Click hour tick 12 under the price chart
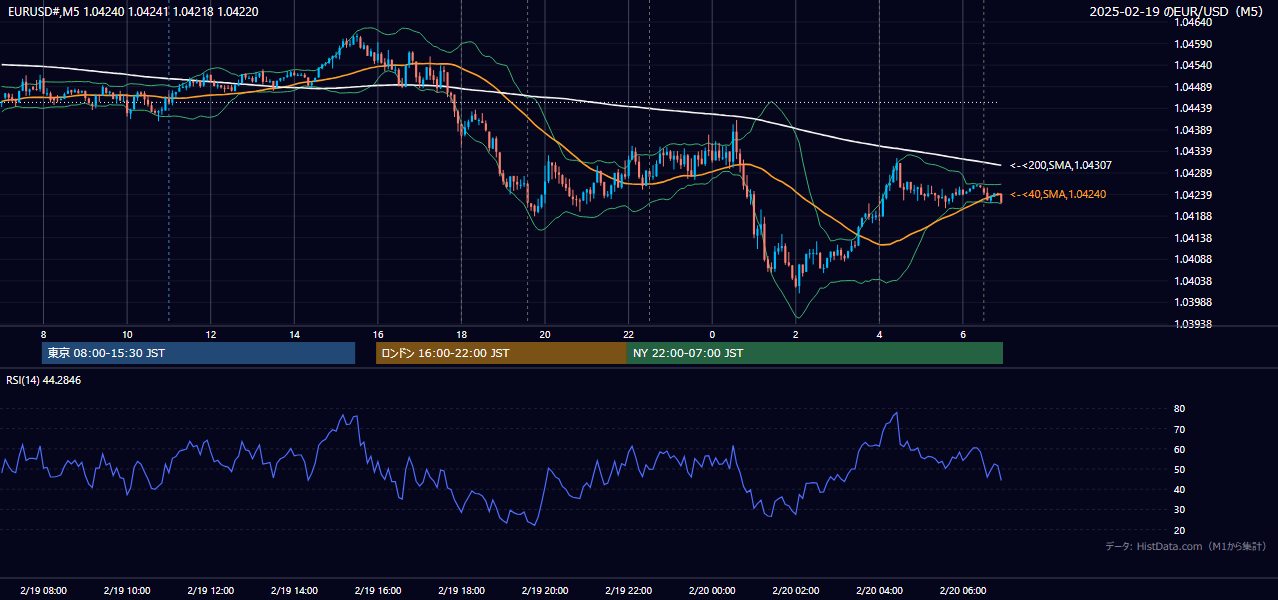1278x600 pixels. (x=210, y=334)
